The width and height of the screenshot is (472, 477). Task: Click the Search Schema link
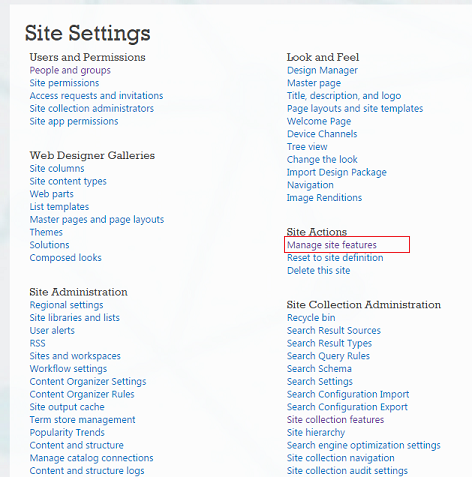[x=319, y=369]
